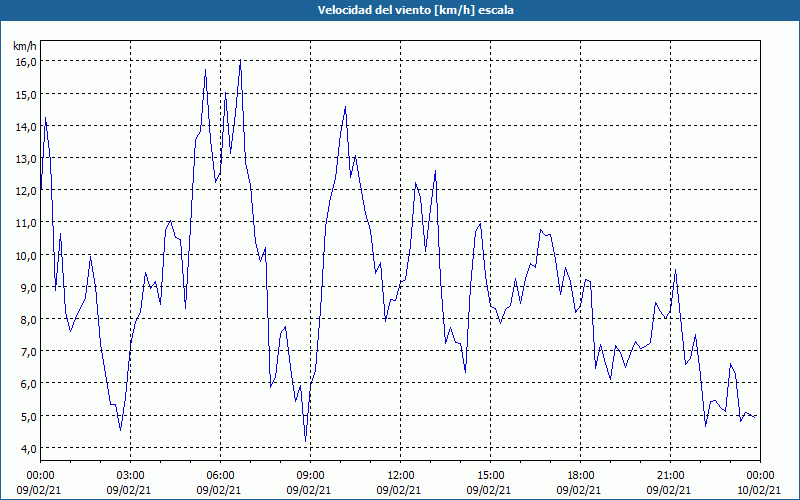Select the 9,0 y-axis tick label

coord(28,288)
